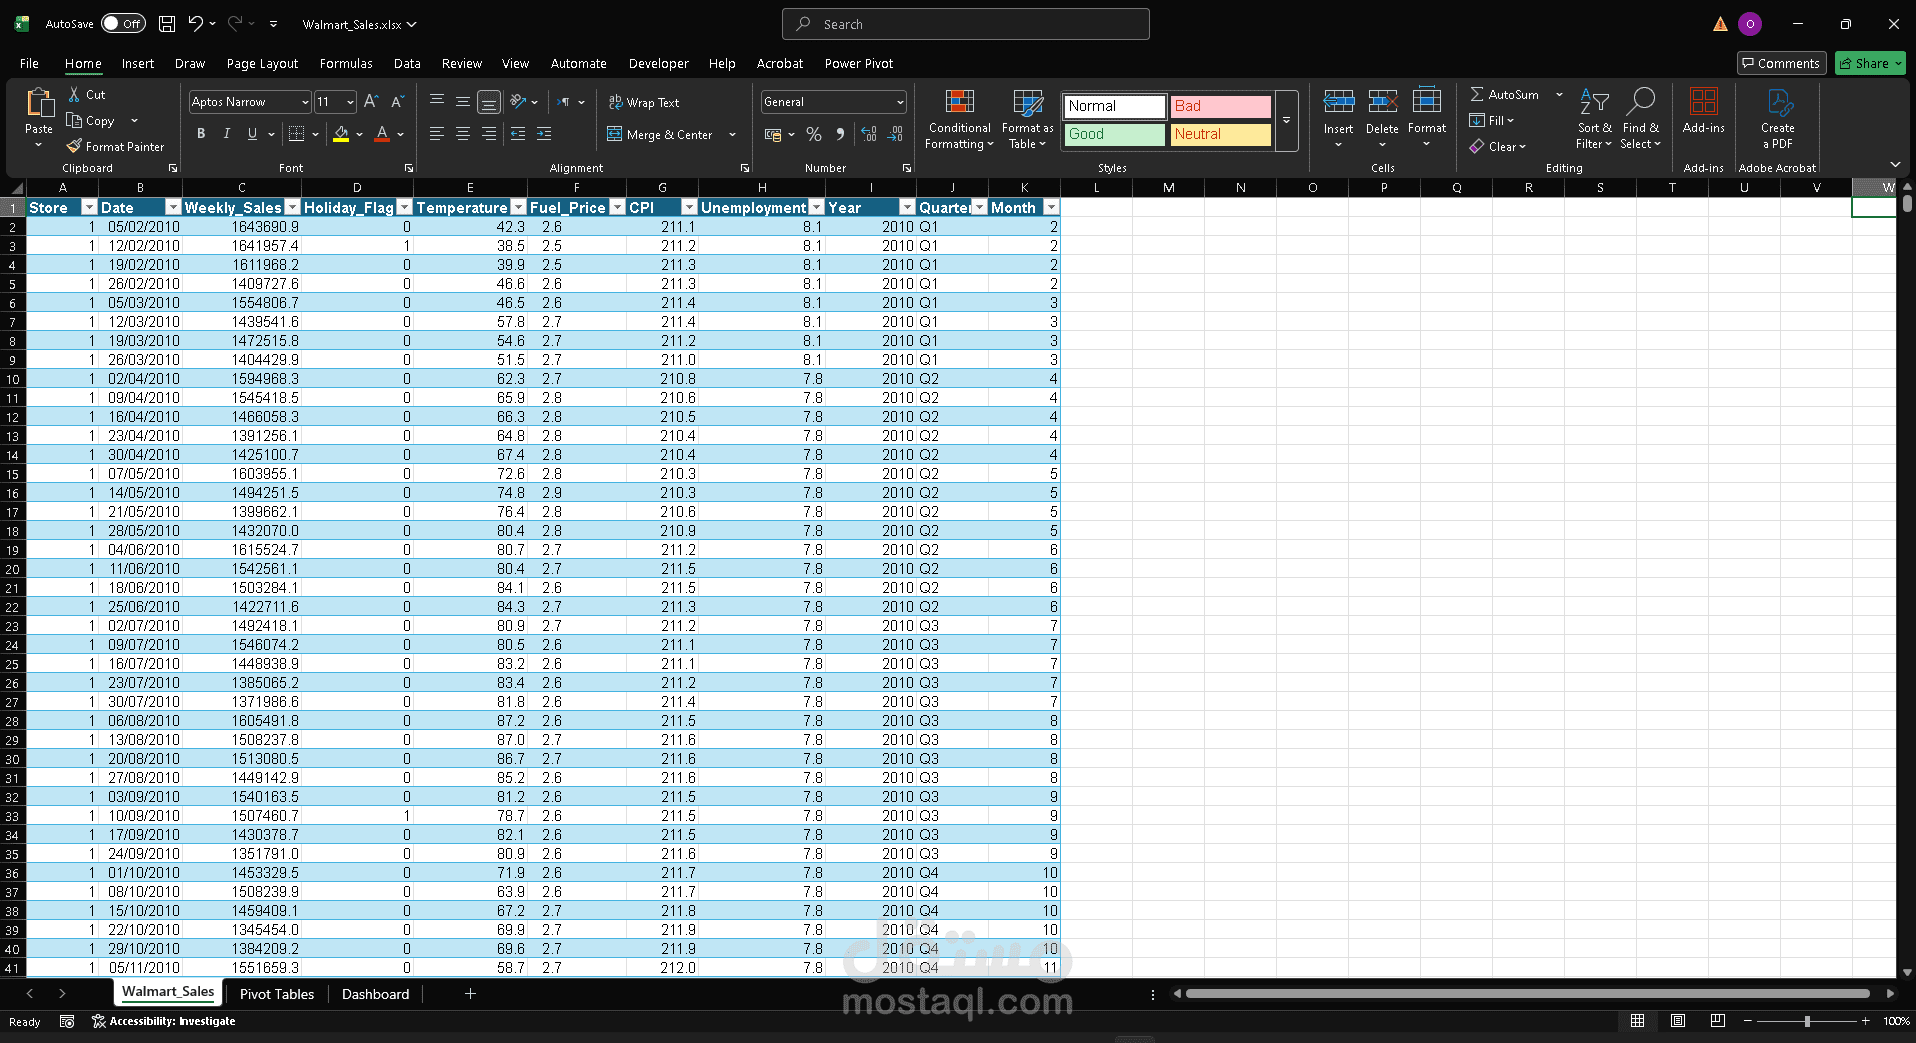Click the Select All corner box
Screen dimensions: 1916x1043
coord(15,187)
